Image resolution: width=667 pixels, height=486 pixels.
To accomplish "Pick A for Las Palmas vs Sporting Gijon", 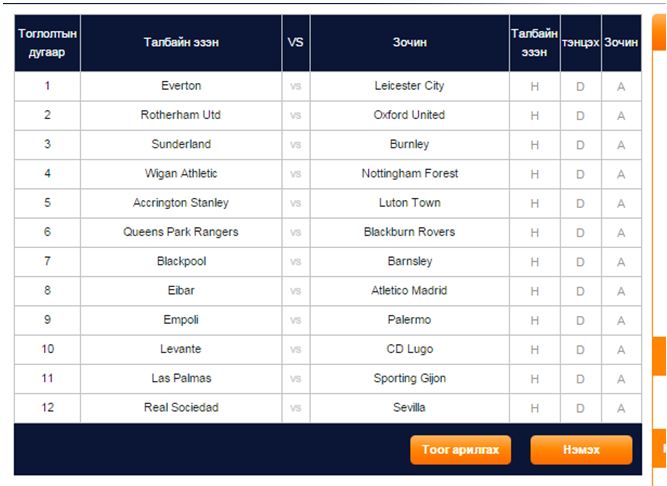I will tap(621, 379).
